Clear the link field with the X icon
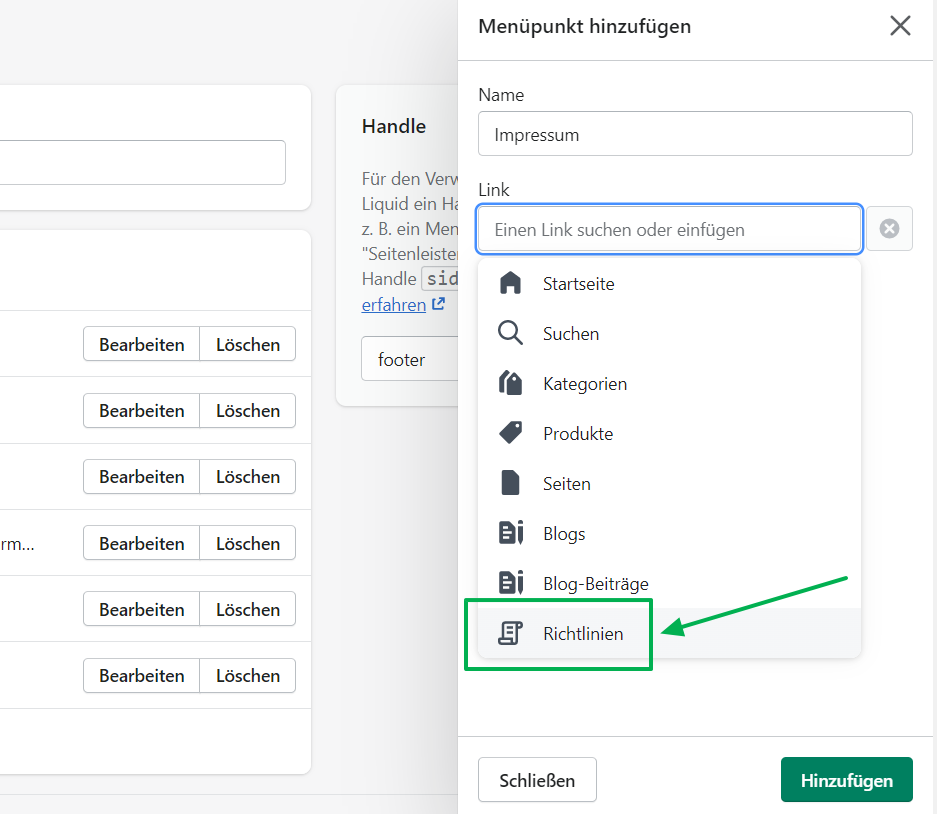Image resolution: width=937 pixels, height=814 pixels. (x=889, y=228)
